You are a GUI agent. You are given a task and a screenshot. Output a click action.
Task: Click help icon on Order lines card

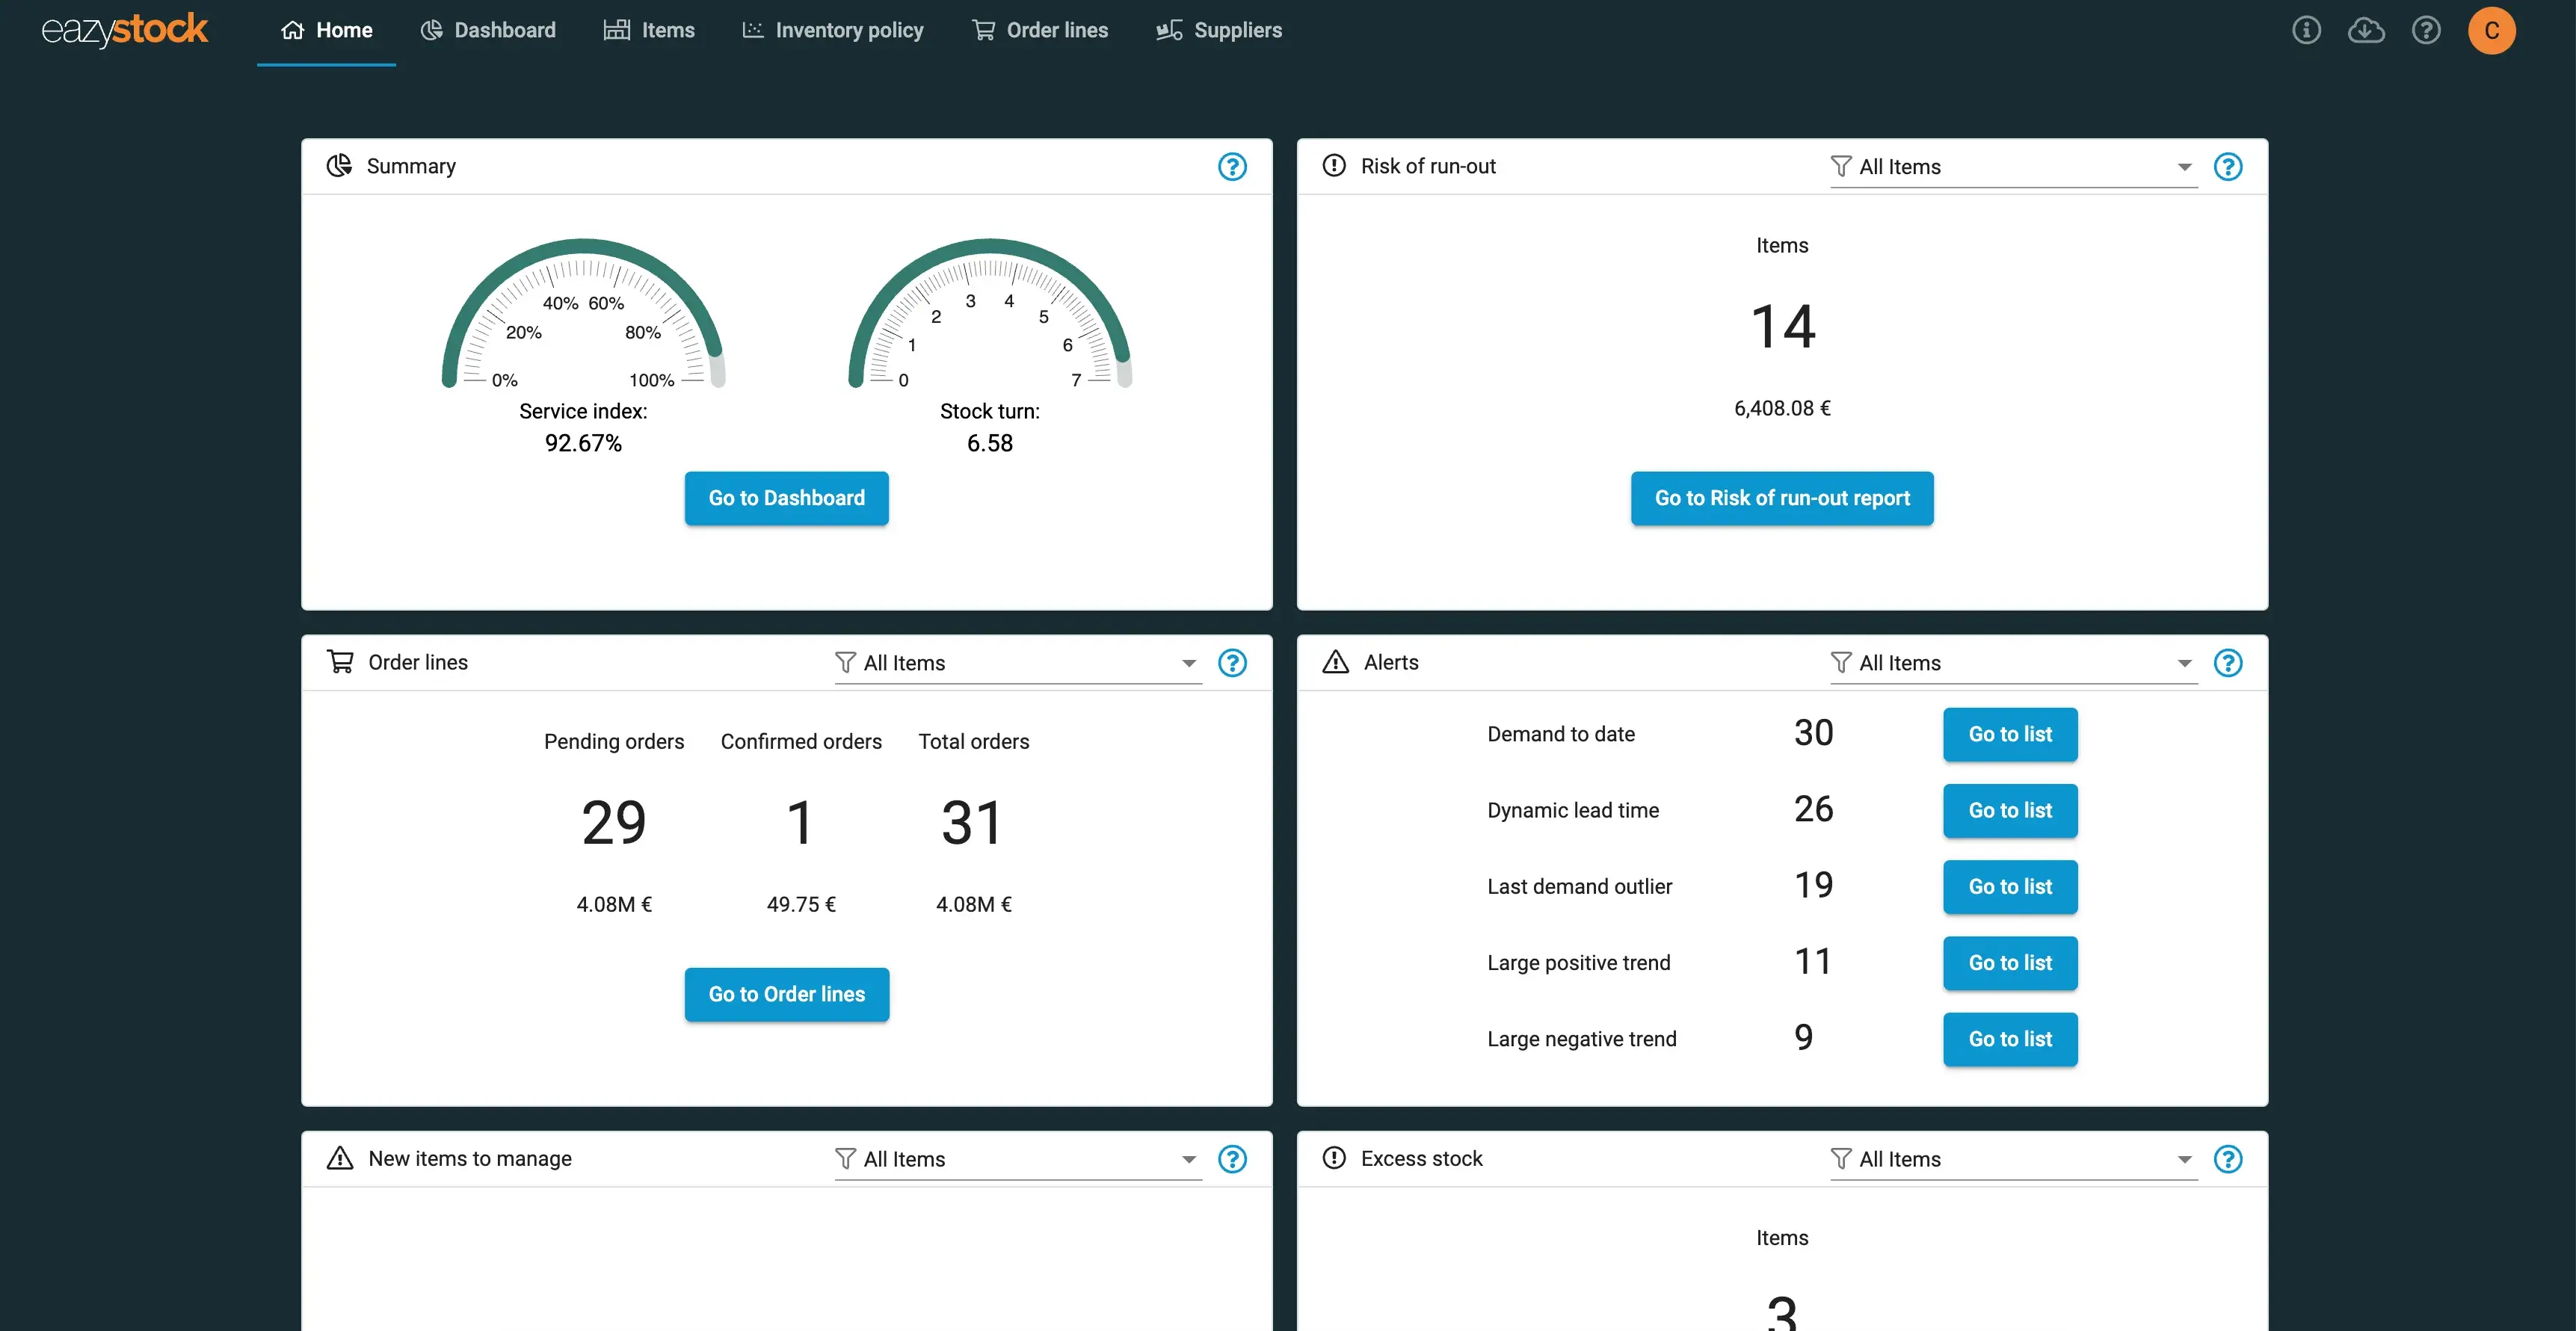[1232, 663]
